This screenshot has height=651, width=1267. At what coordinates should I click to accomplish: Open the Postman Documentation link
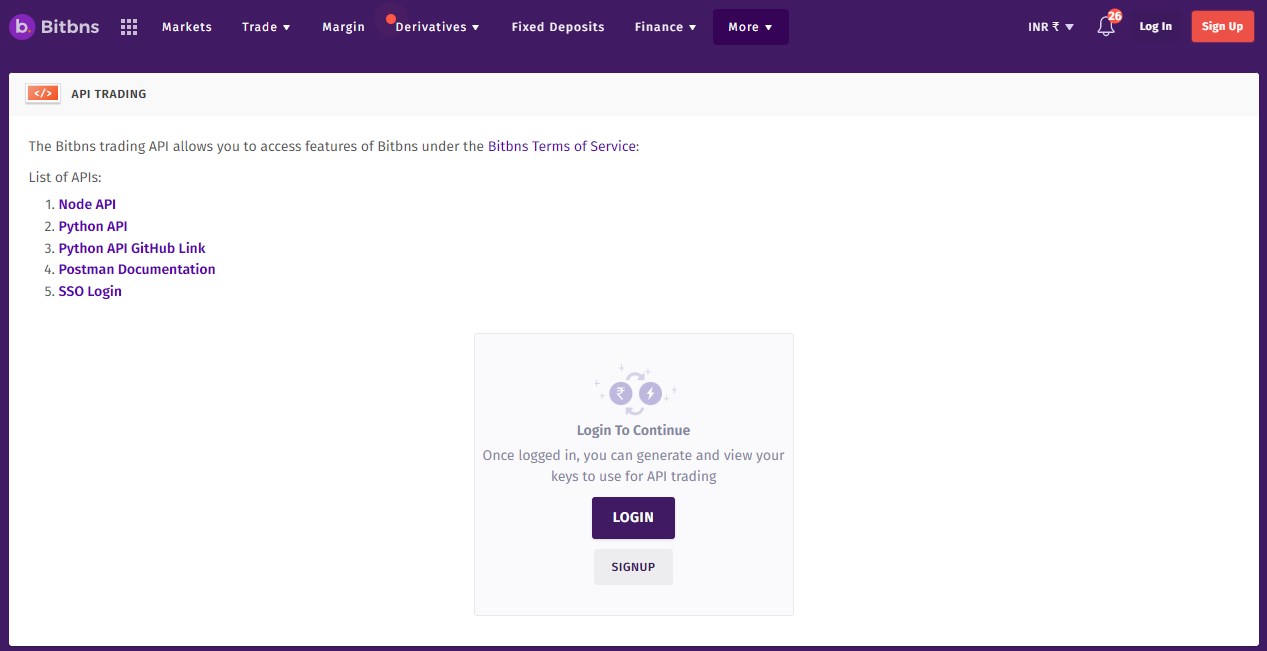(x=137, y=269)
